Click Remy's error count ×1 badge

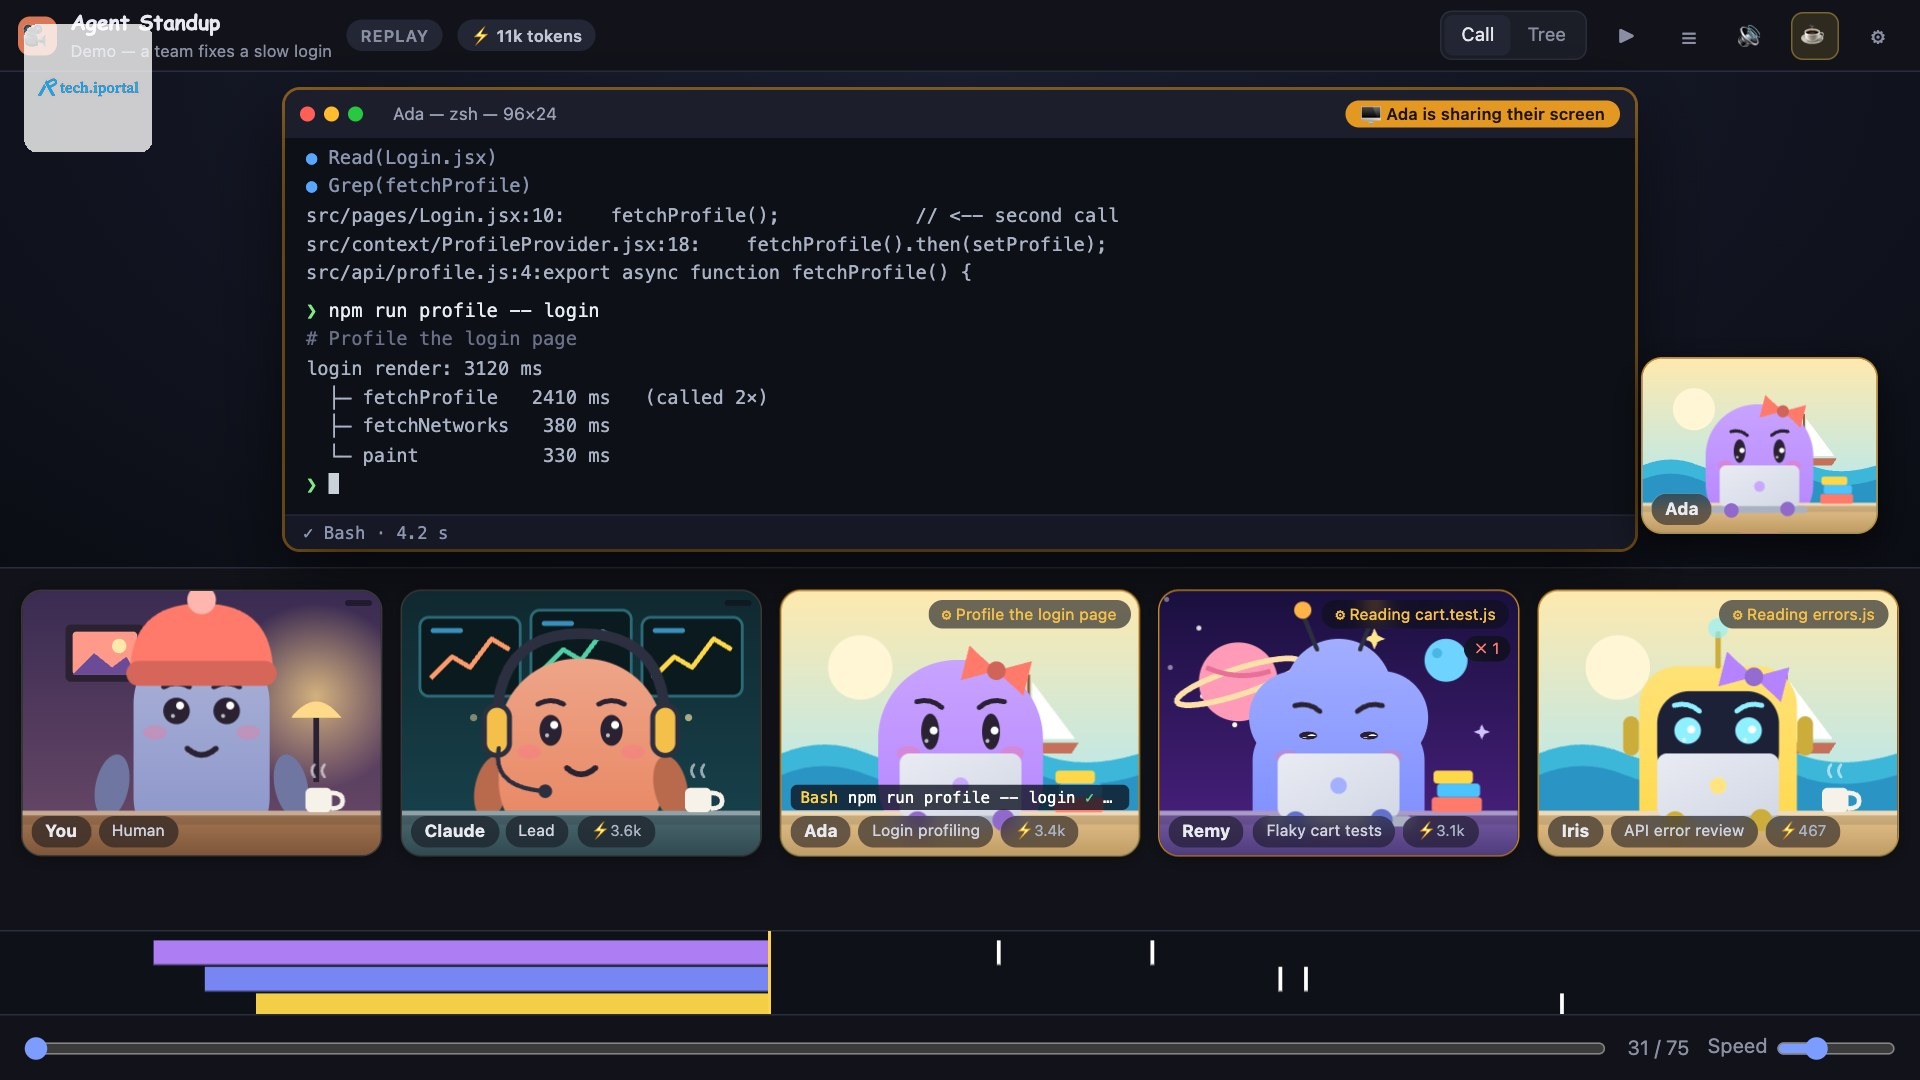1487,649
